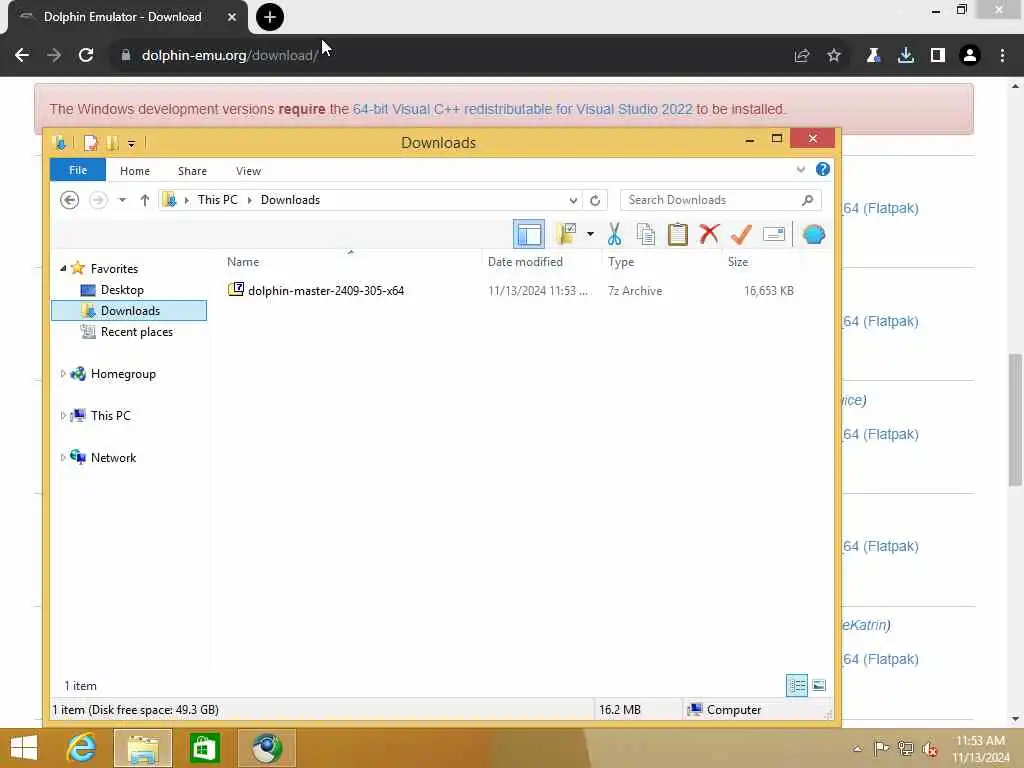Select file dolphin-master-2409-305-x64

coord(326,291)
